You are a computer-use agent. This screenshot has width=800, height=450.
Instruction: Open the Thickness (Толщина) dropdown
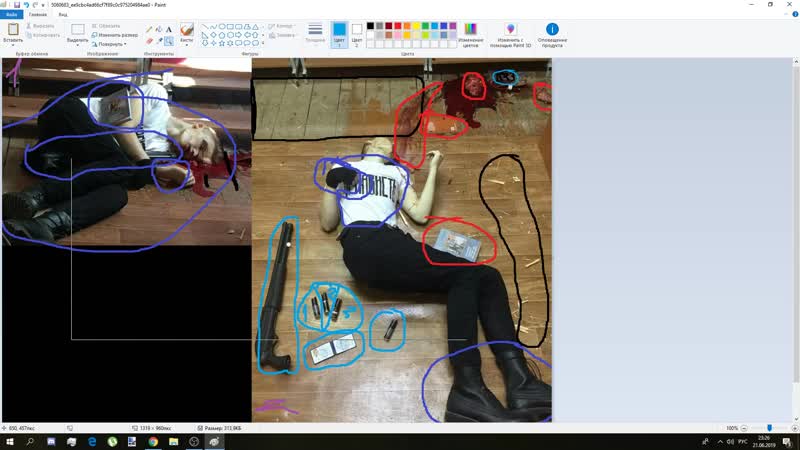pos(315,33)
